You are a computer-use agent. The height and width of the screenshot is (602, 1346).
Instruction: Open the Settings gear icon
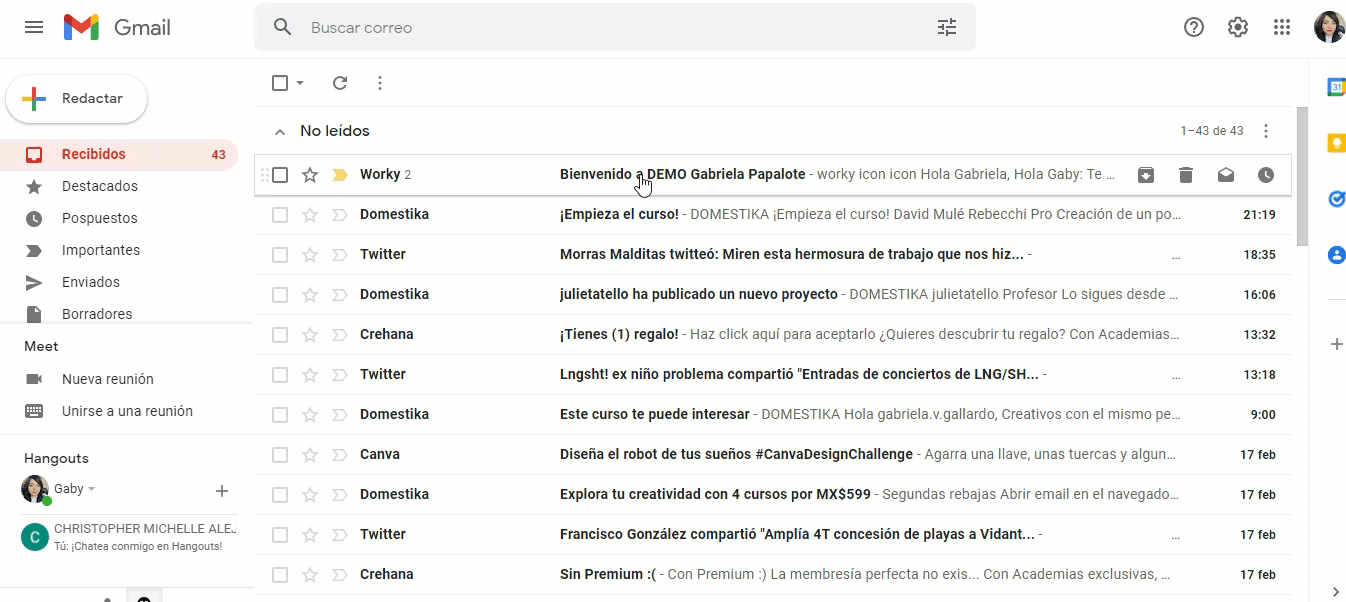tap(1238, 27)
